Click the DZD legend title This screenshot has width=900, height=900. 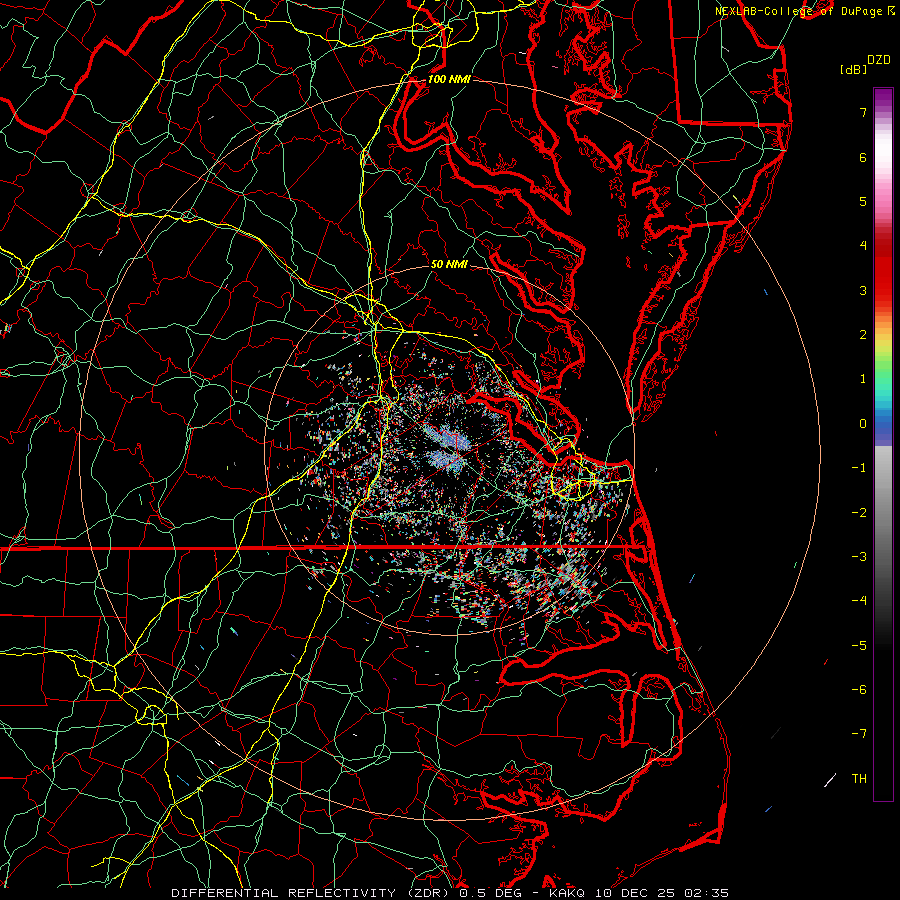879,60
